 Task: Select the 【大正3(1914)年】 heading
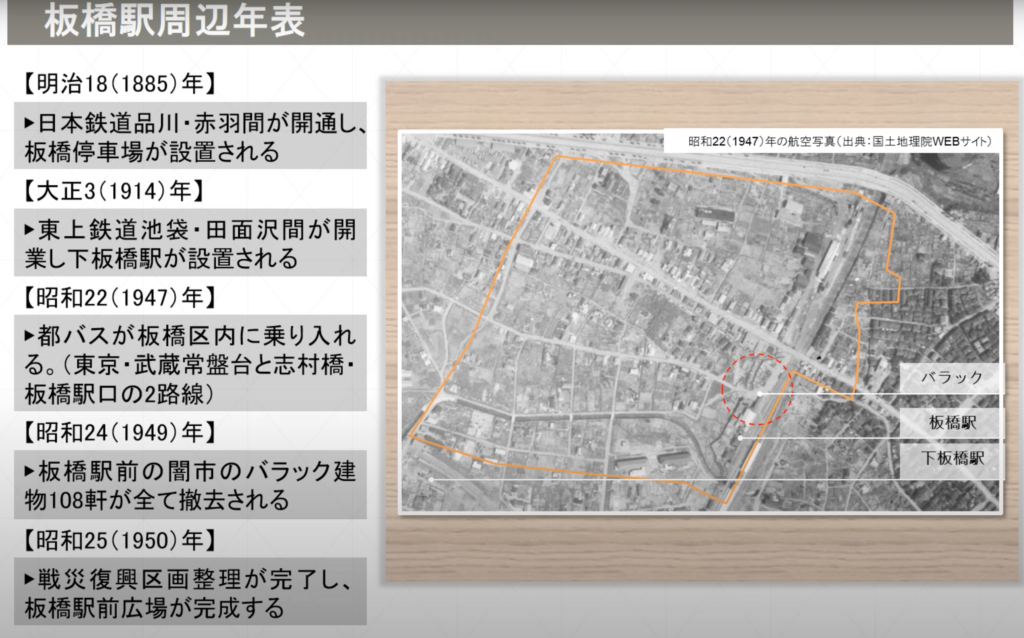click(x=112, y=191)
